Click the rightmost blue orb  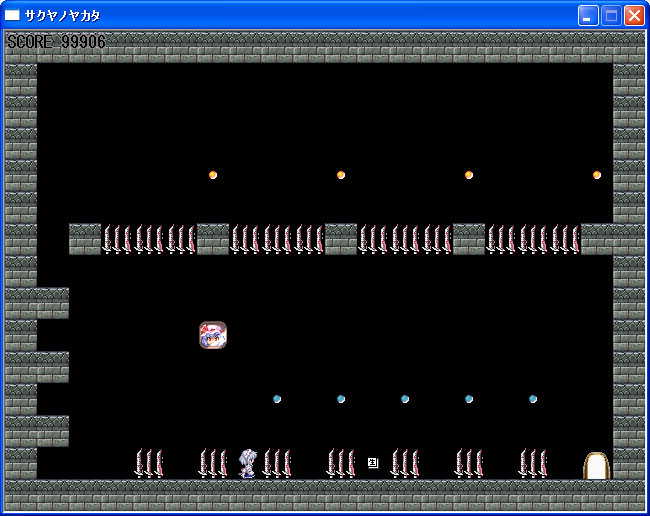coord(533,399)
